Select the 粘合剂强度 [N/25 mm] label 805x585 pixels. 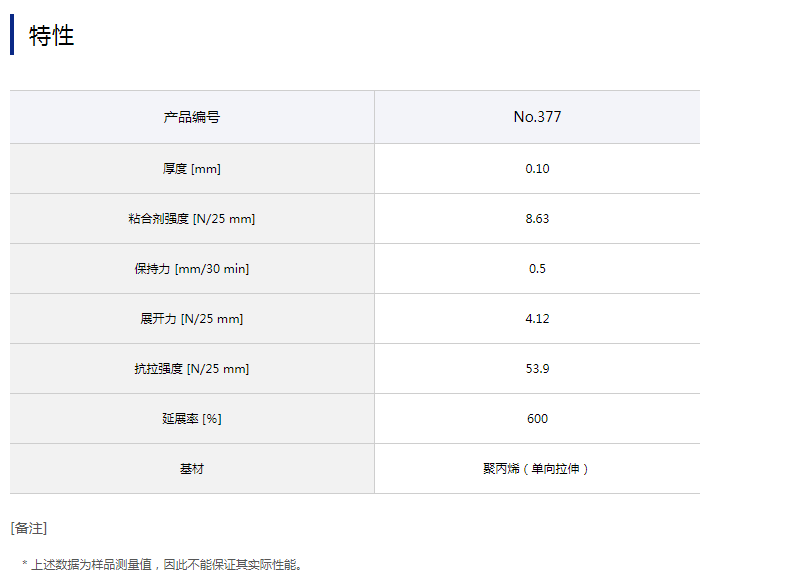[192, 219]
